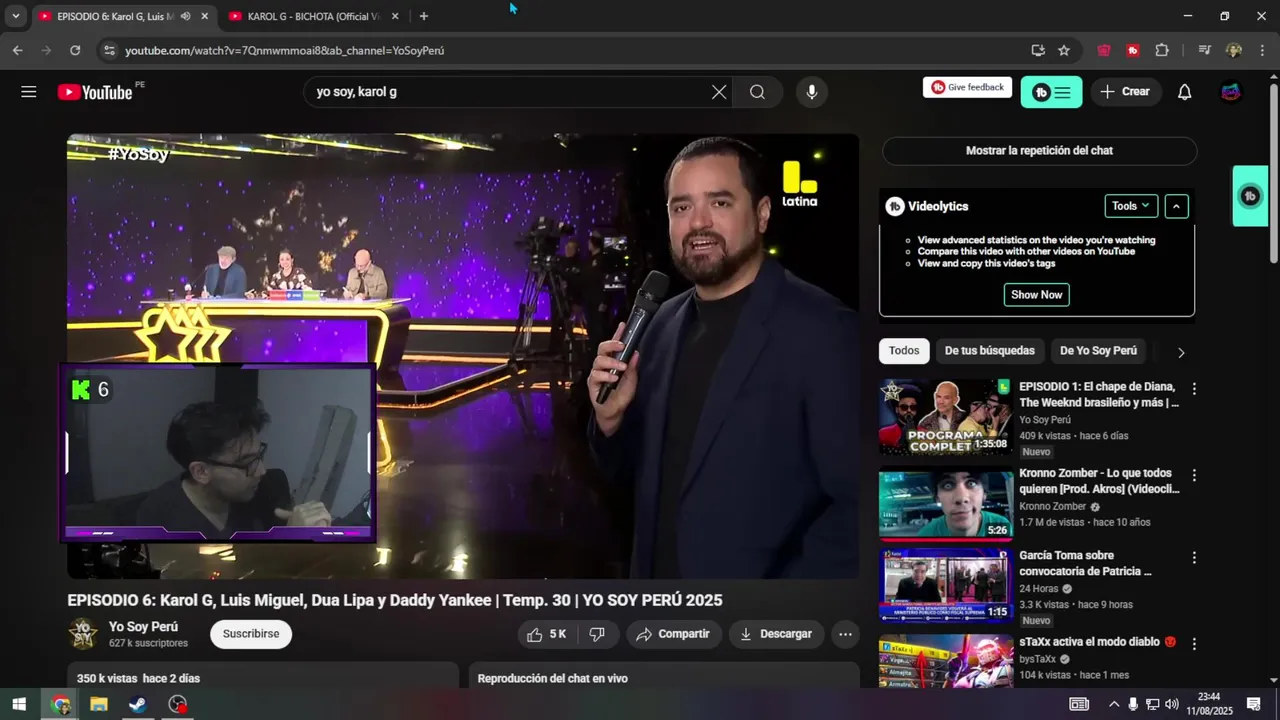Click the Compartir button

(x=674, y=634)
